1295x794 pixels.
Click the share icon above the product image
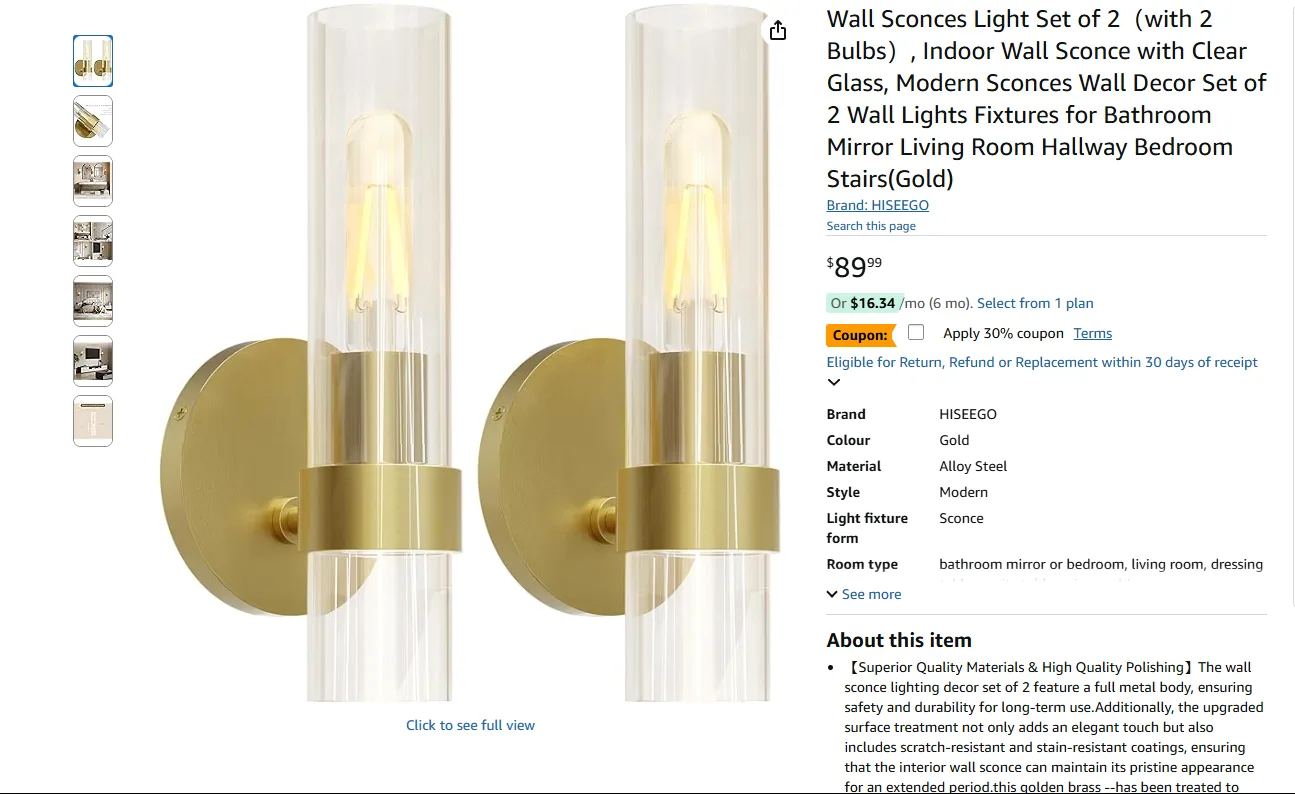point(778,30)
